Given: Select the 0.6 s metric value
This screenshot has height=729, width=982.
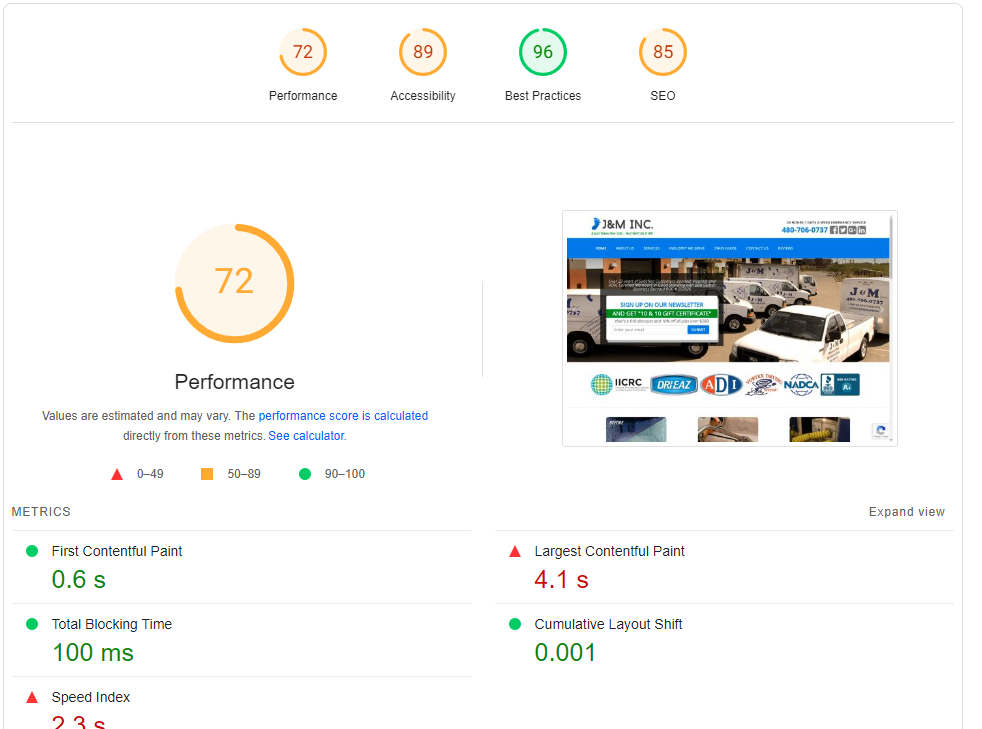Looking at the screenshot, I should (78, 580).
